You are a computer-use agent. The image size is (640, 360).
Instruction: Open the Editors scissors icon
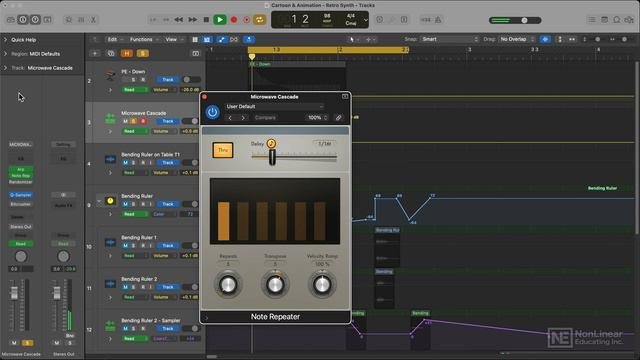pos(93,20)
